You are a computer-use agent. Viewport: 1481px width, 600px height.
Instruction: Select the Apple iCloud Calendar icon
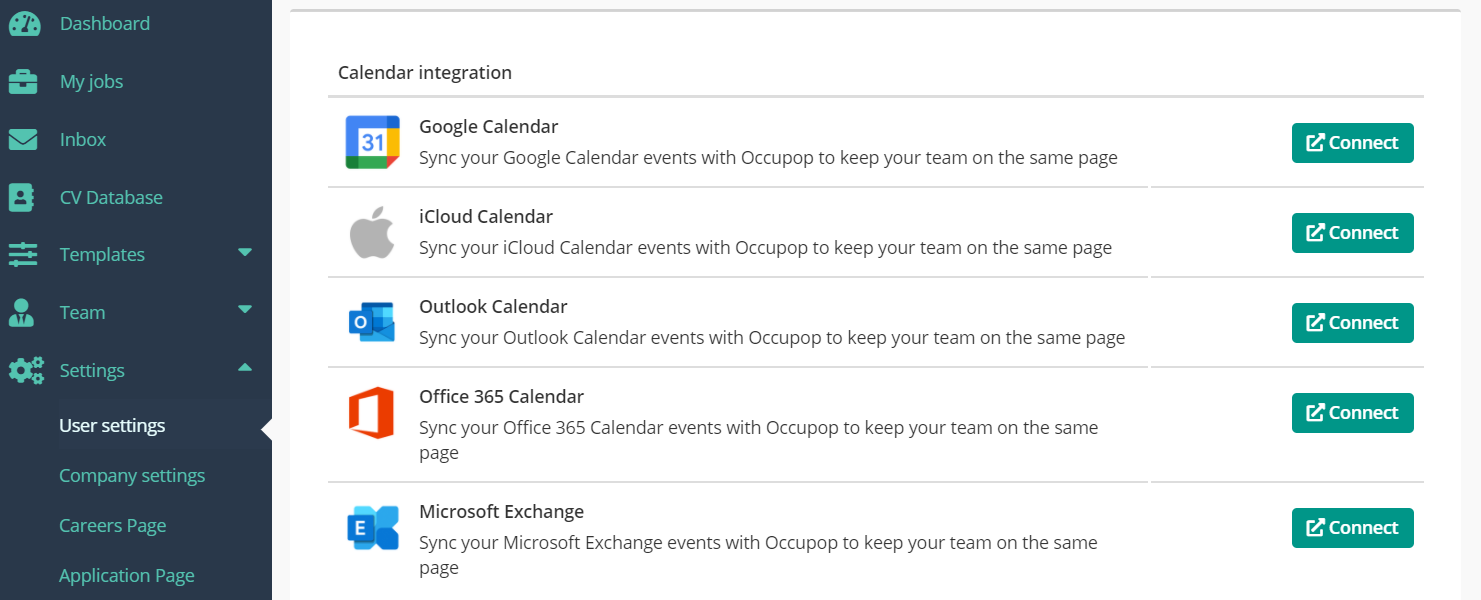point(371,231)
